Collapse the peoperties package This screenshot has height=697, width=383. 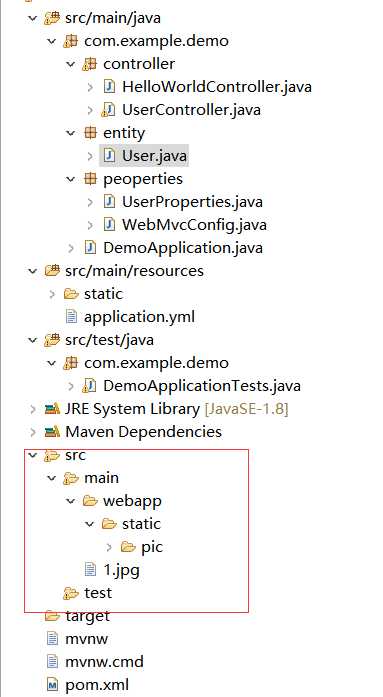71,179
